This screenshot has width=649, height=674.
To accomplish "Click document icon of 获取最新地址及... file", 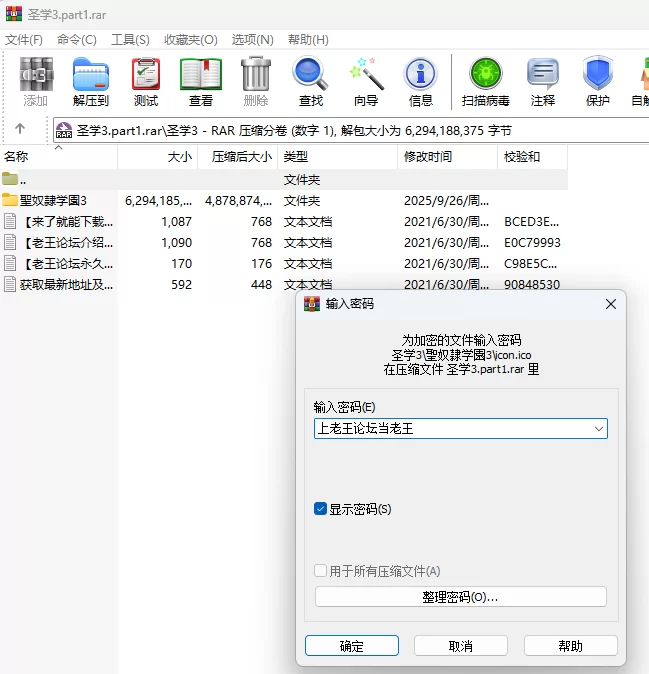I will pyautogui.click(x=10, y=284).
